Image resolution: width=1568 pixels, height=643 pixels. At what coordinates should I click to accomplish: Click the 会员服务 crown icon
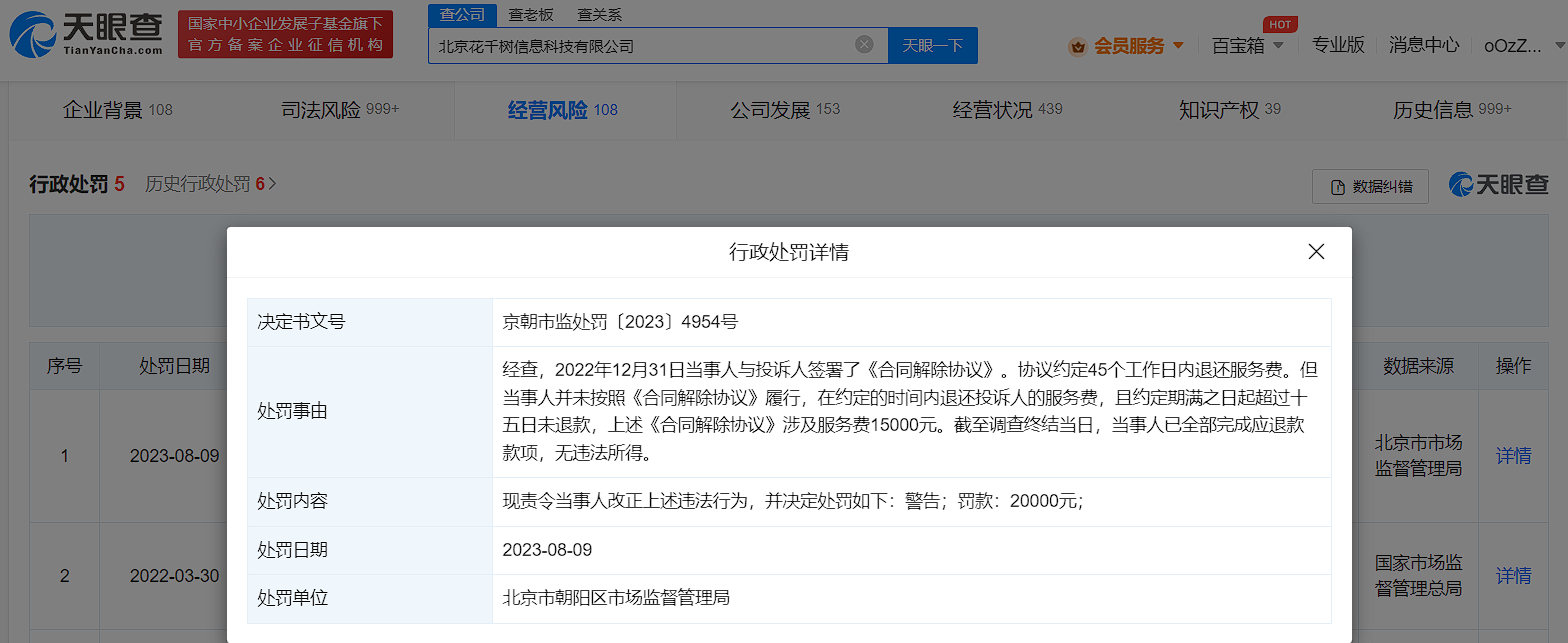point(1078,46)
